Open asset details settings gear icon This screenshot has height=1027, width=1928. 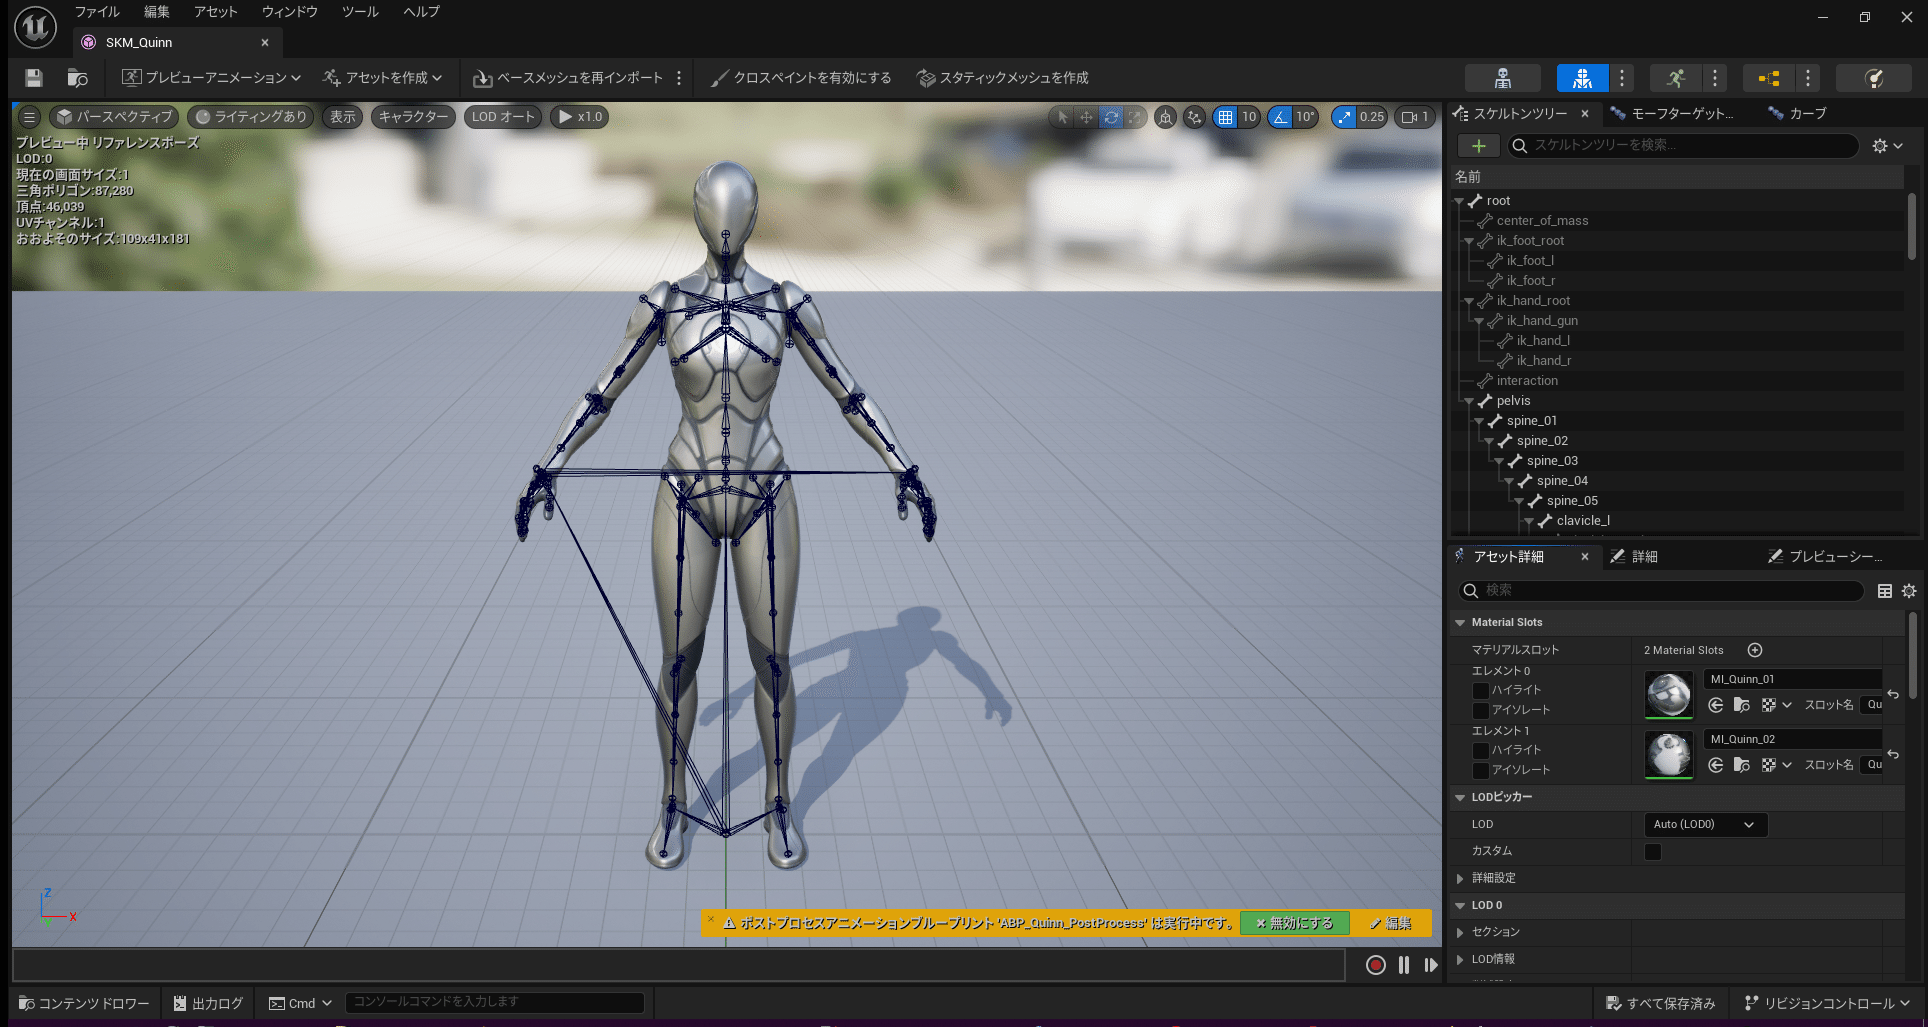coord(1909,591)
